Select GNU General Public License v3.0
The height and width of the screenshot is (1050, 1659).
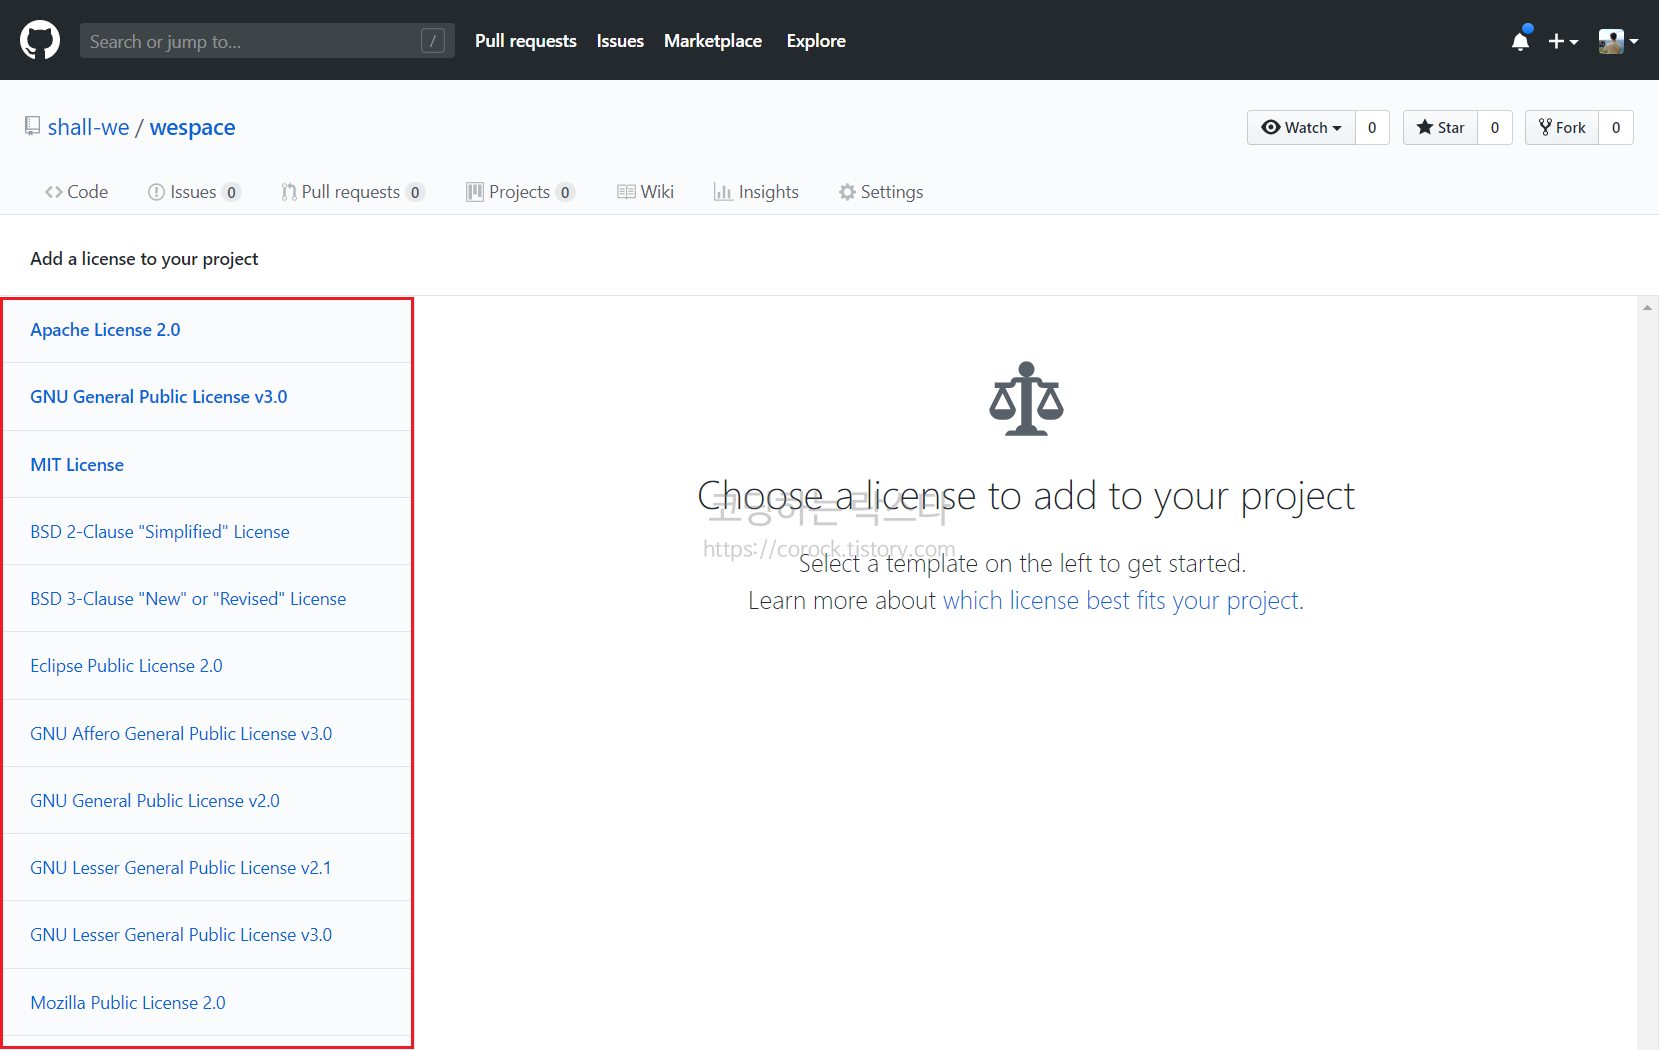[208, 397]
